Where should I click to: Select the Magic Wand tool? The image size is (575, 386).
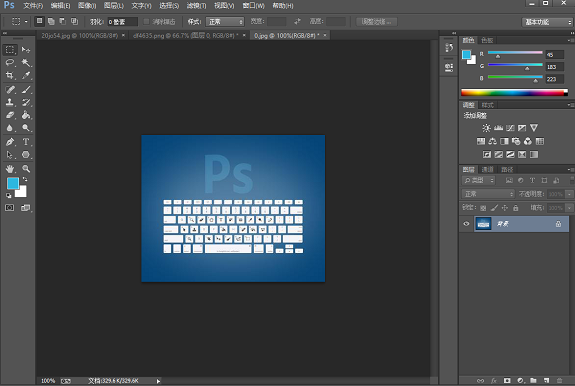[x=26, y=62]
